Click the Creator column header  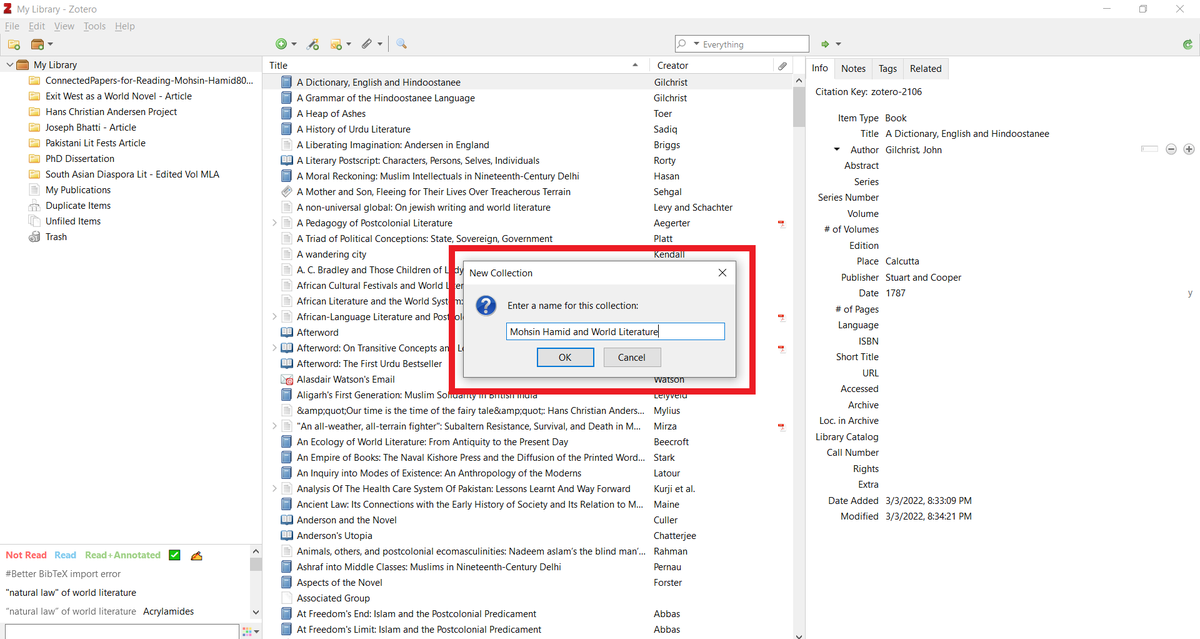point(711,65)
